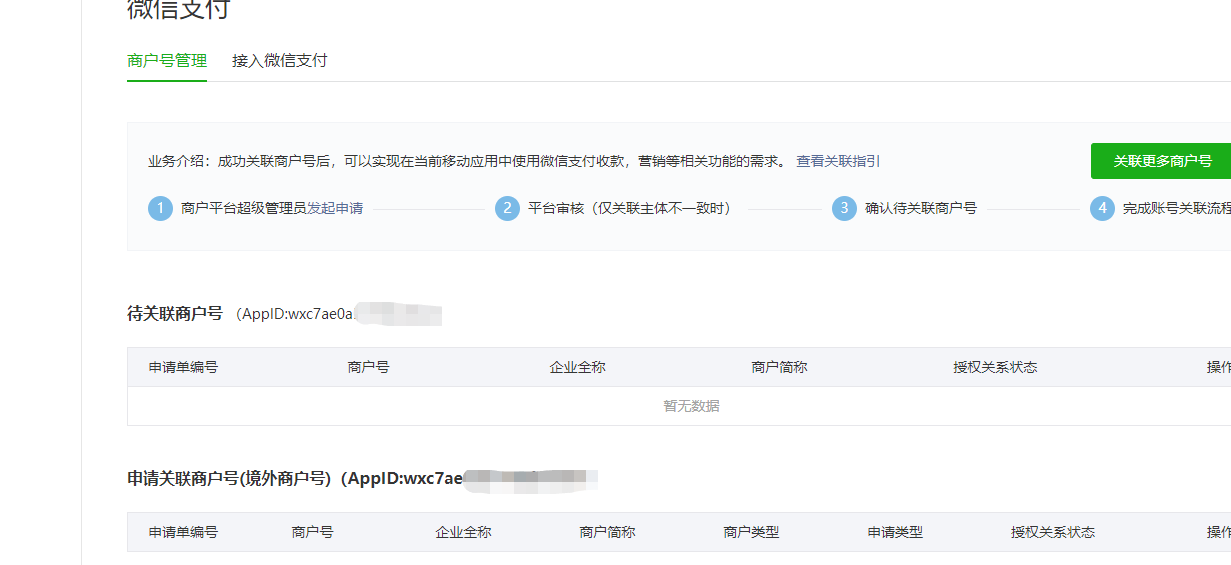This screenshot has width=1231, height=565.
Task: Click 完成账号关联流程 step text
Action: (x=1177, y=208)
